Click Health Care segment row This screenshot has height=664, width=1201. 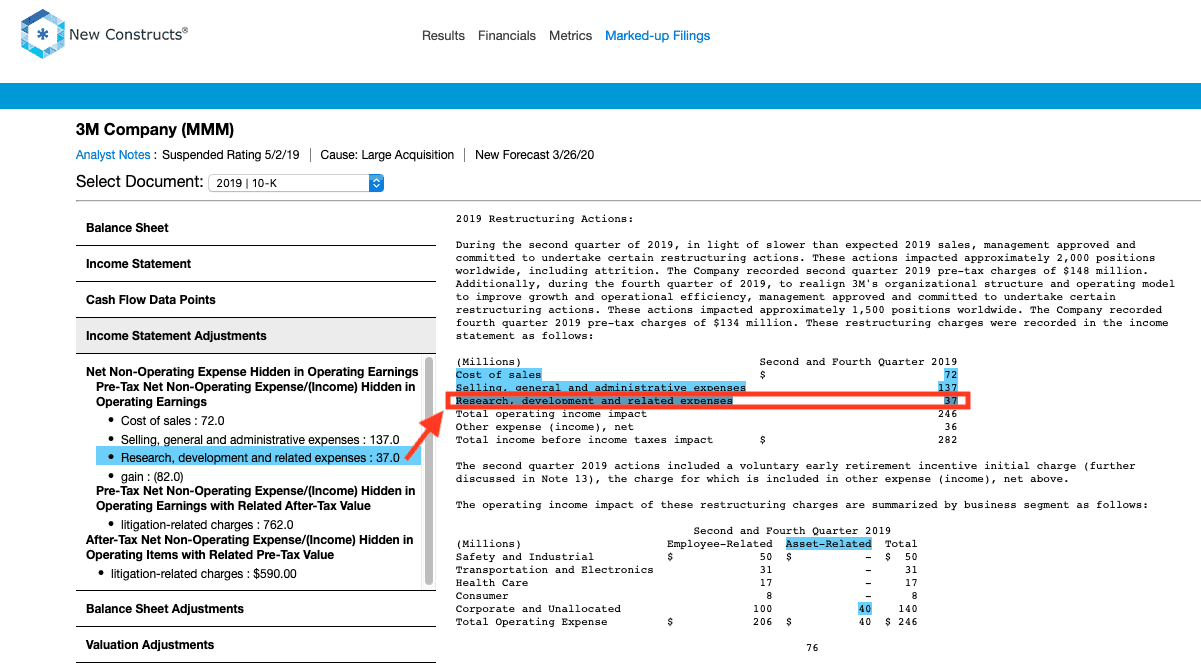click(686, 583)
